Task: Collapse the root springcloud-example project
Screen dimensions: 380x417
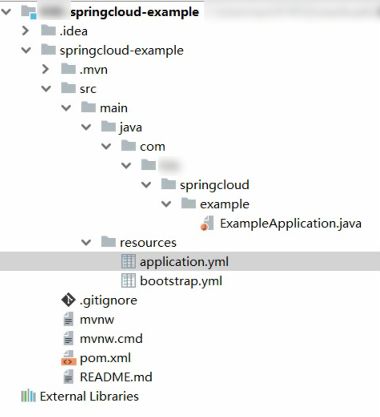Action: [6, 12]
